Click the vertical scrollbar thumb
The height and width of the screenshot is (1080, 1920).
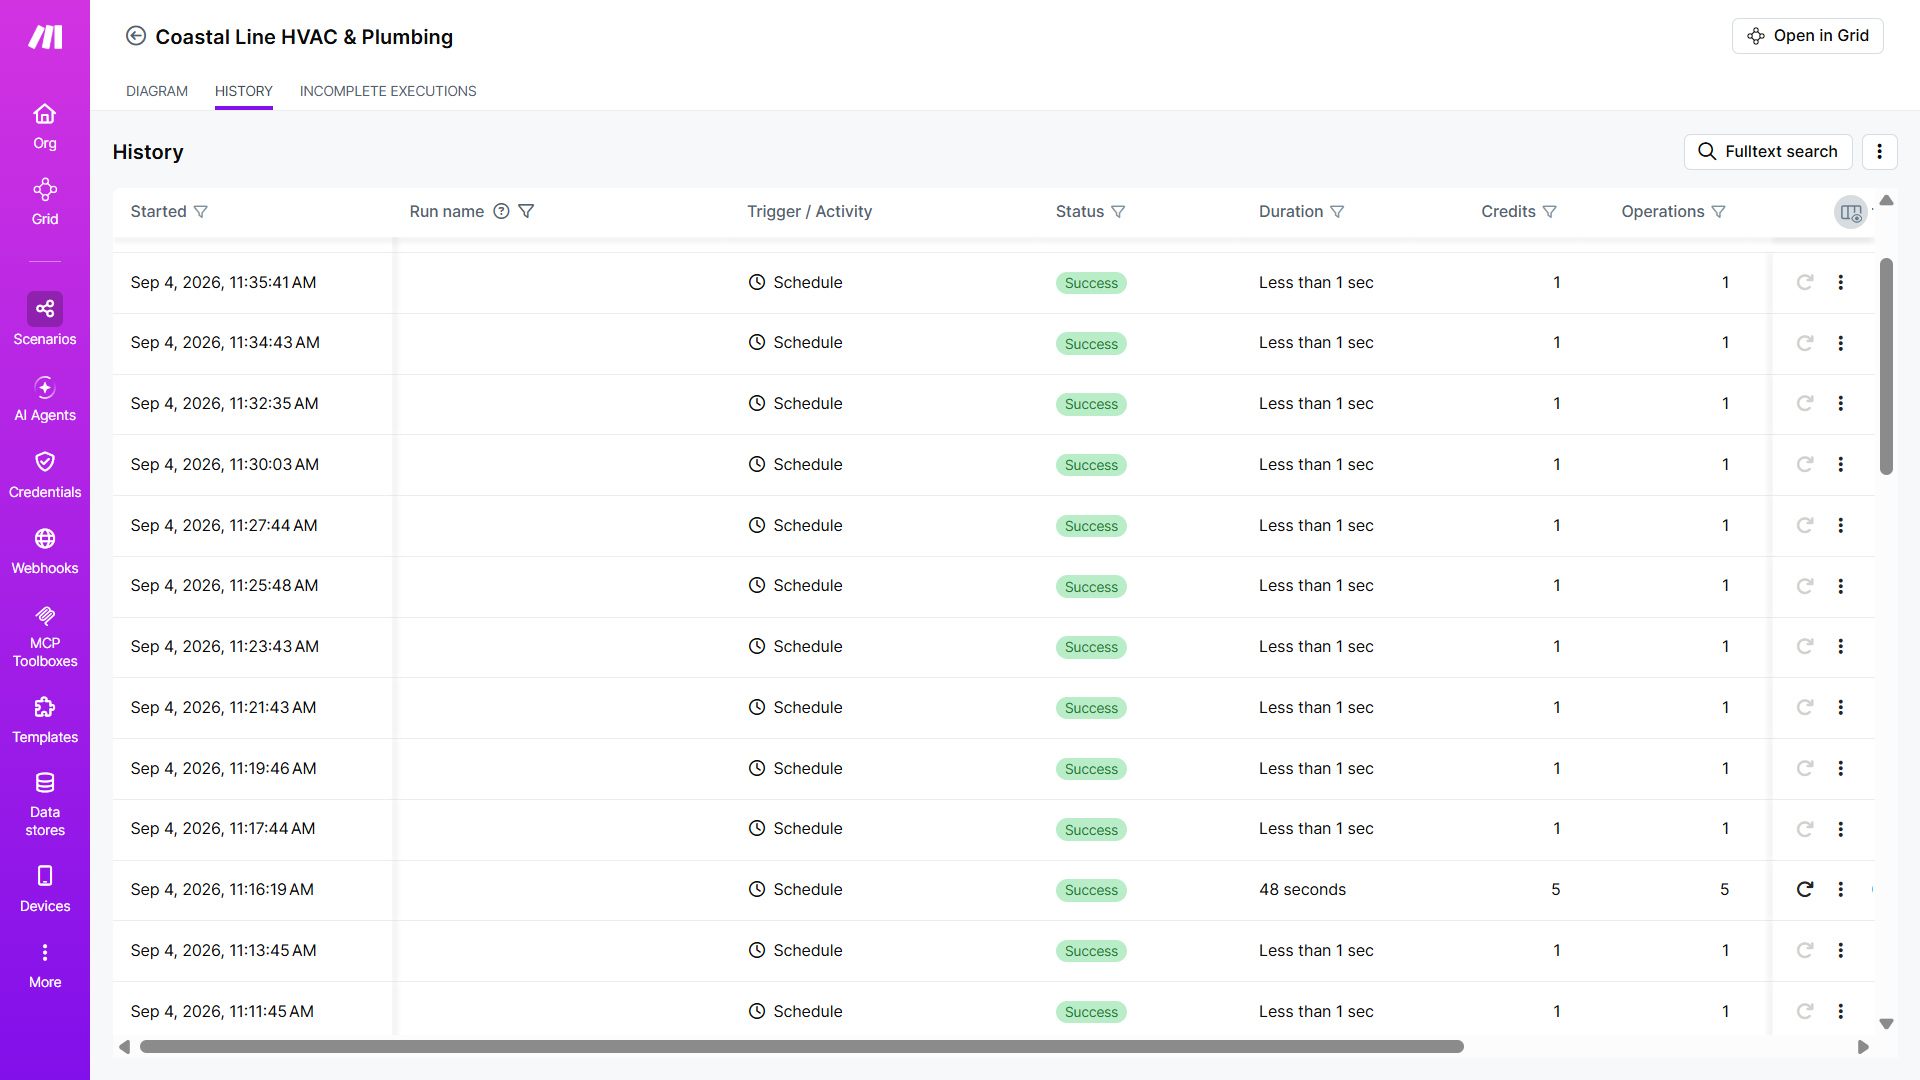tap(1886, 366)
